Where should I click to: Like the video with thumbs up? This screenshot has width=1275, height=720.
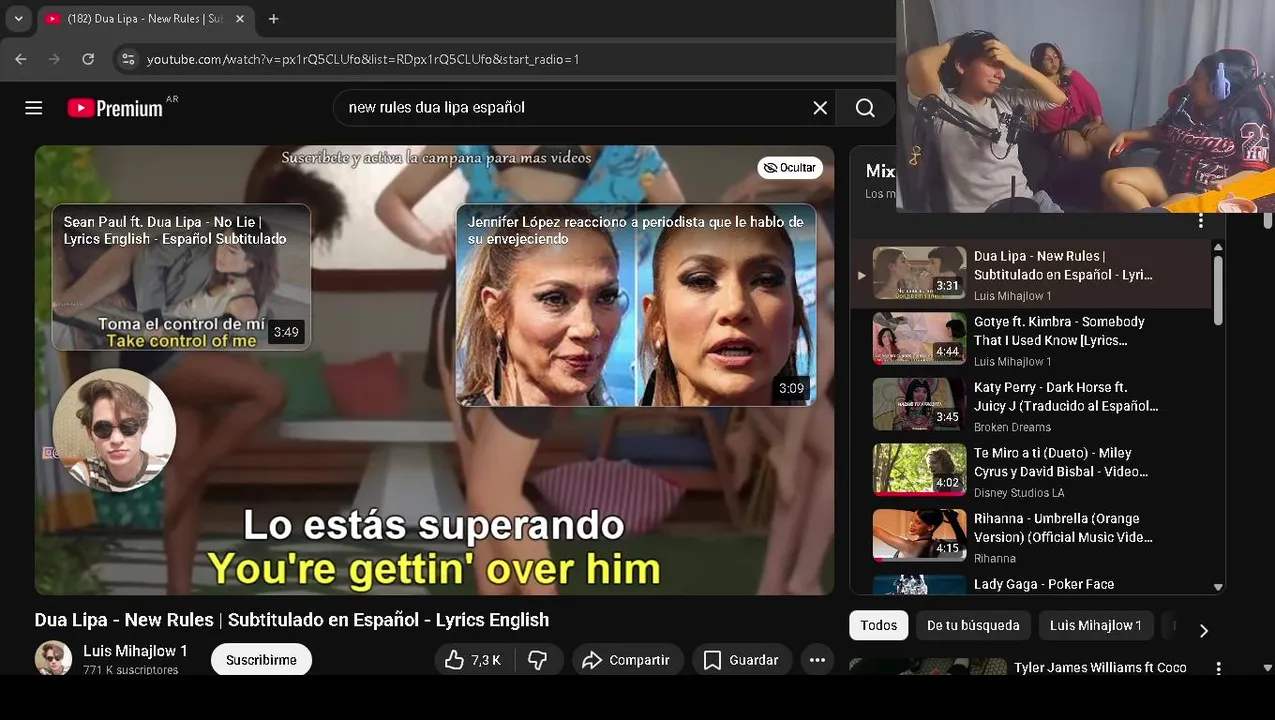pyautogui.click(x=472, y=660)
